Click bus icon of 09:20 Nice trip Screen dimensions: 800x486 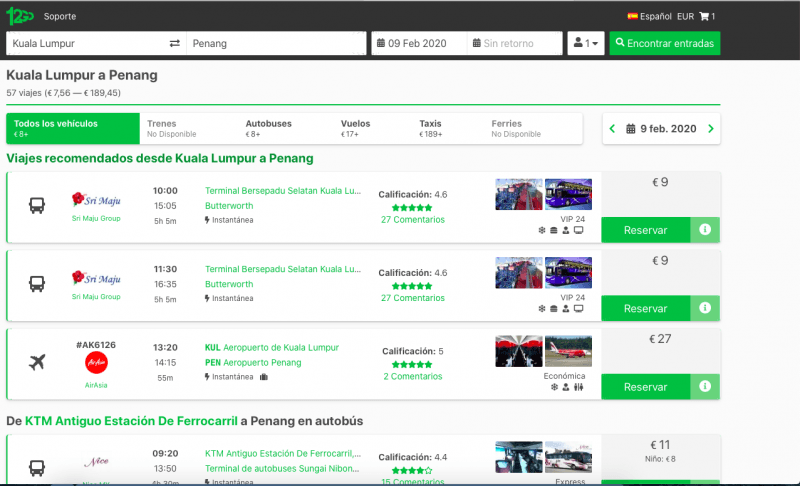pyautogui.click(x=37, y=468)
